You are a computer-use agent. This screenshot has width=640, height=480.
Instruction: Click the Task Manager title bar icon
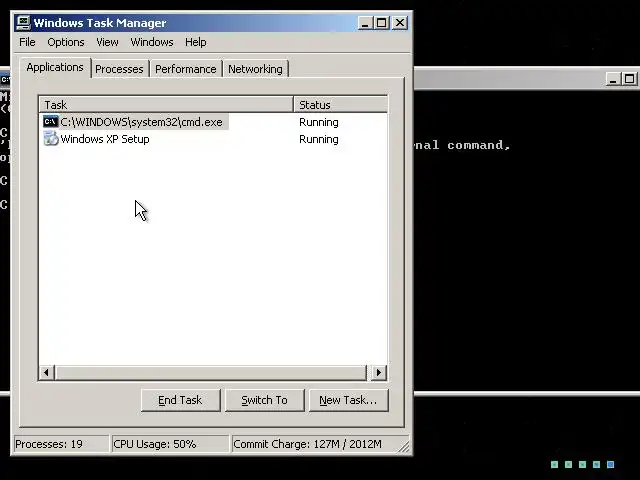pyautogui.click(x=23, y=22)
